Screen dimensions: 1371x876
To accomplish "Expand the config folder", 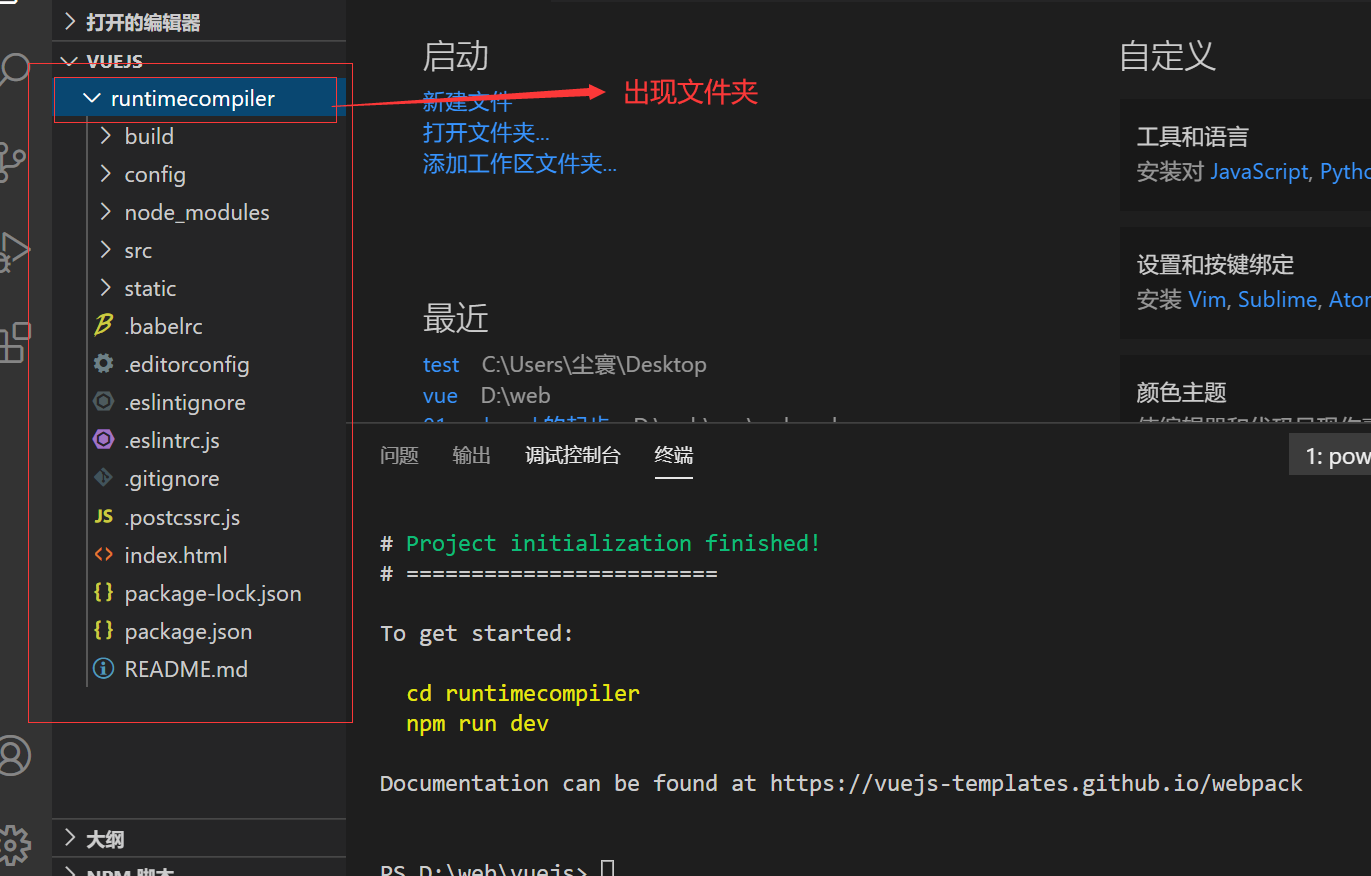I will [x=106, y=174].
